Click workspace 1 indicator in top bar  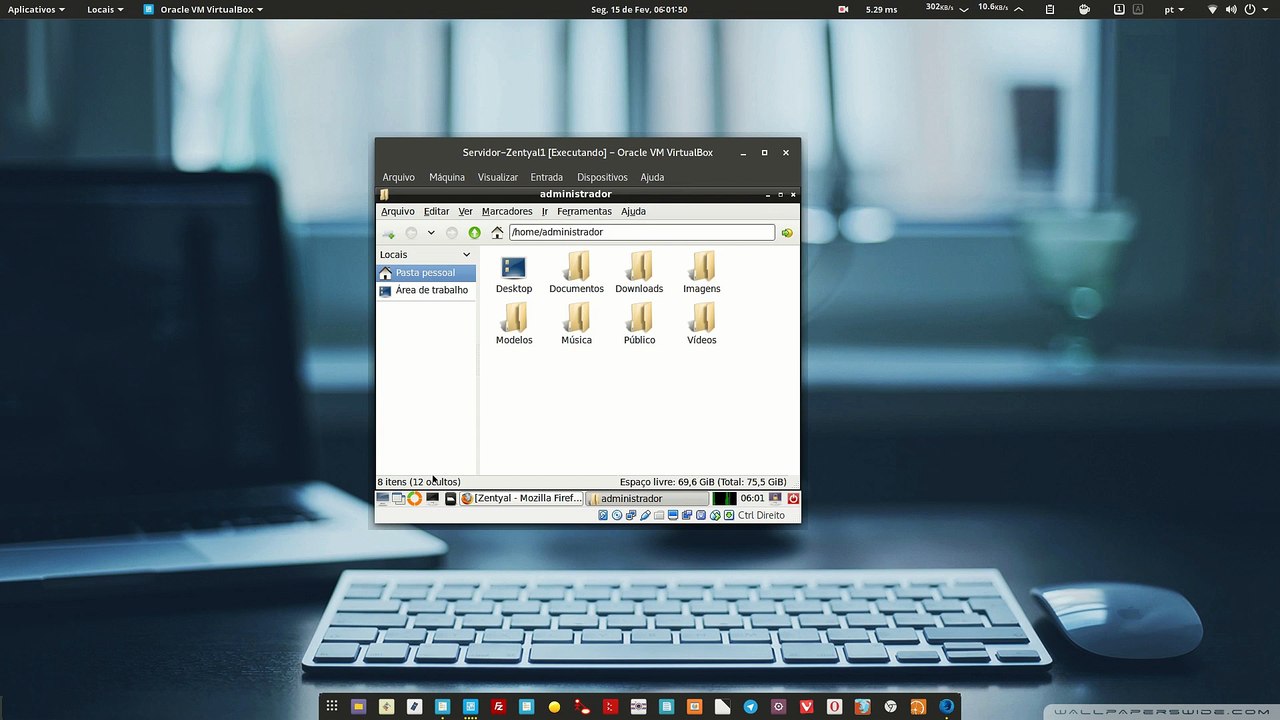1119,9
